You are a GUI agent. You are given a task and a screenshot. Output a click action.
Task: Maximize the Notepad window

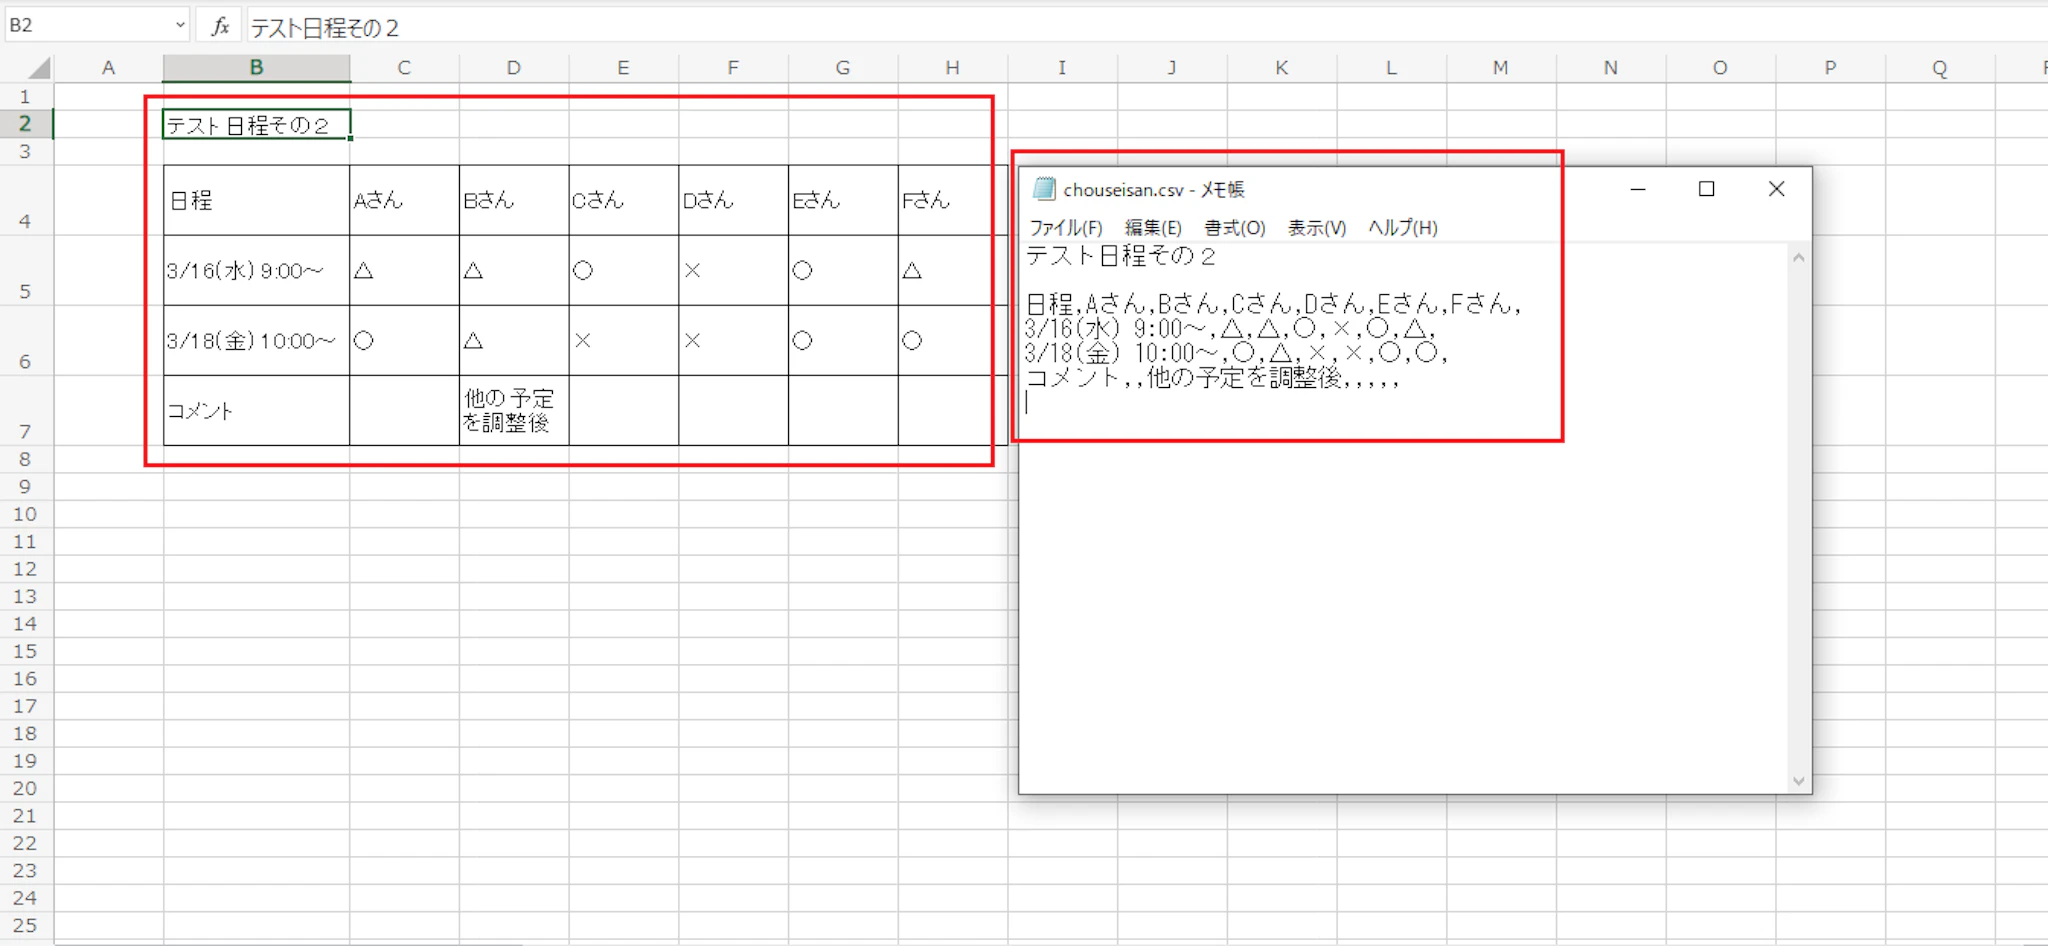[x=1706, y=189]
